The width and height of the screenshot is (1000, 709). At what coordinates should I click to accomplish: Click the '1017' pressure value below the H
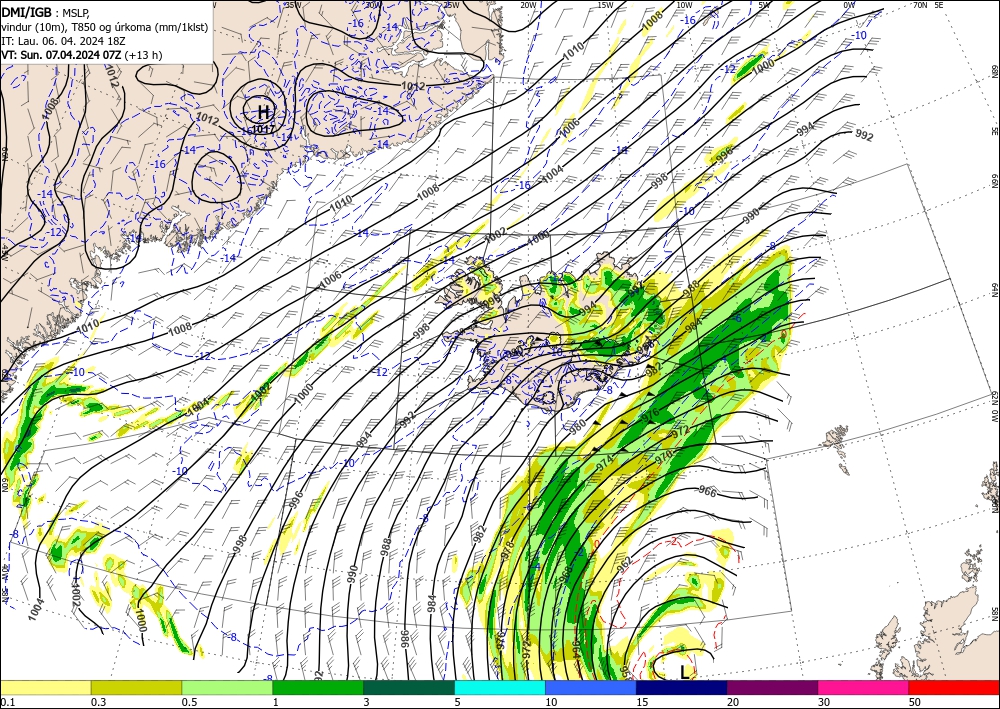(263, 129)
